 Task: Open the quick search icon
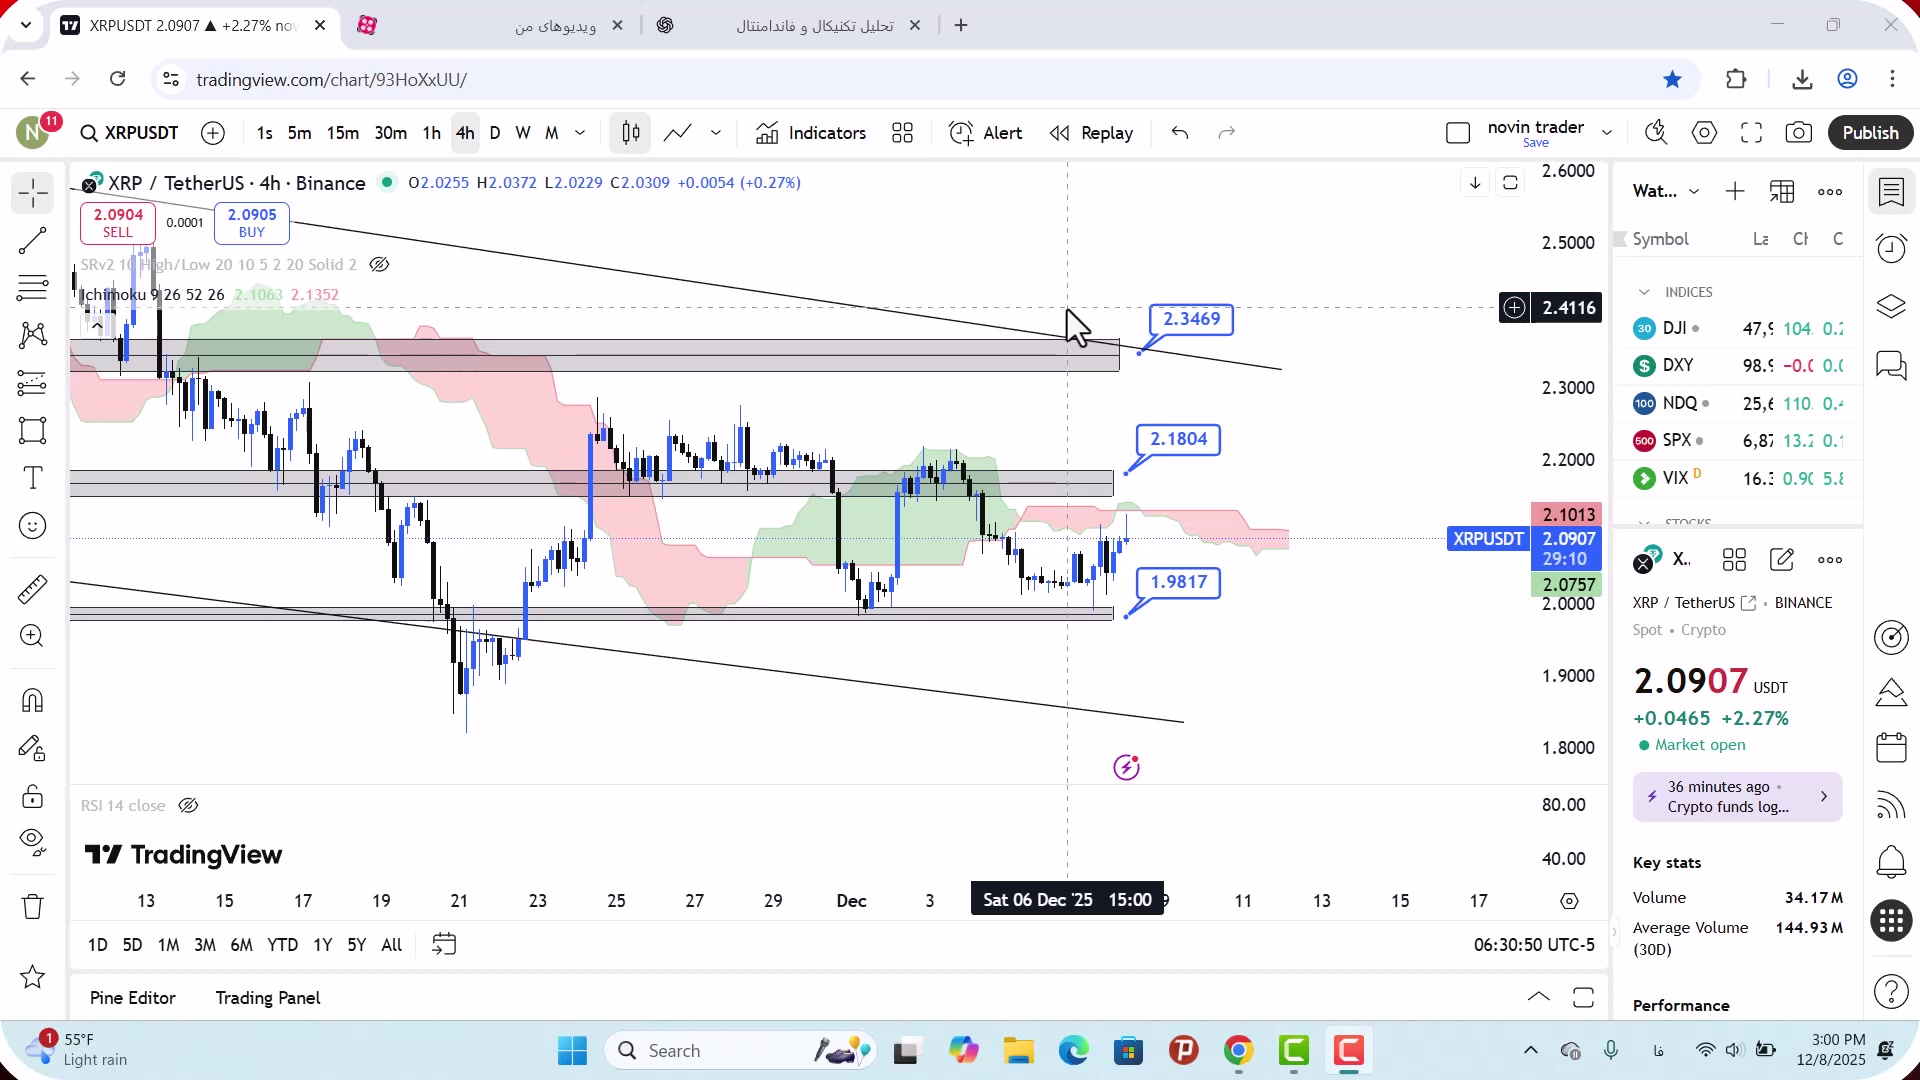pyautogui.click(x=1656, y=133)
